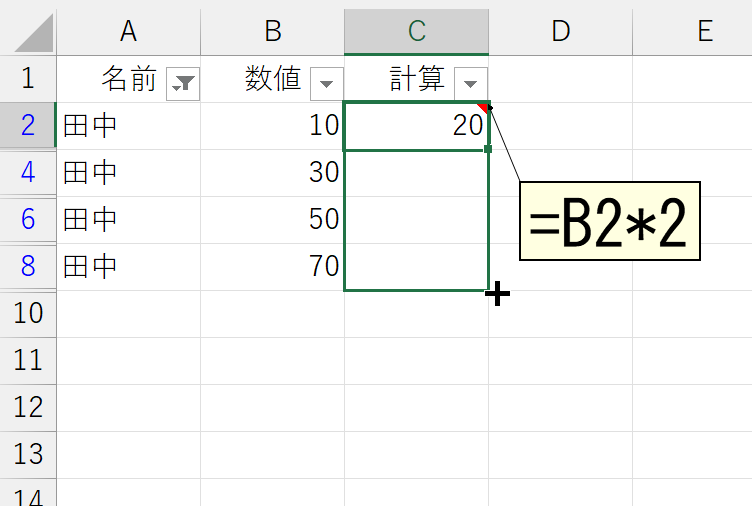Click 田中 in row 4
752x506 pixels.
(x=90, y=173)
